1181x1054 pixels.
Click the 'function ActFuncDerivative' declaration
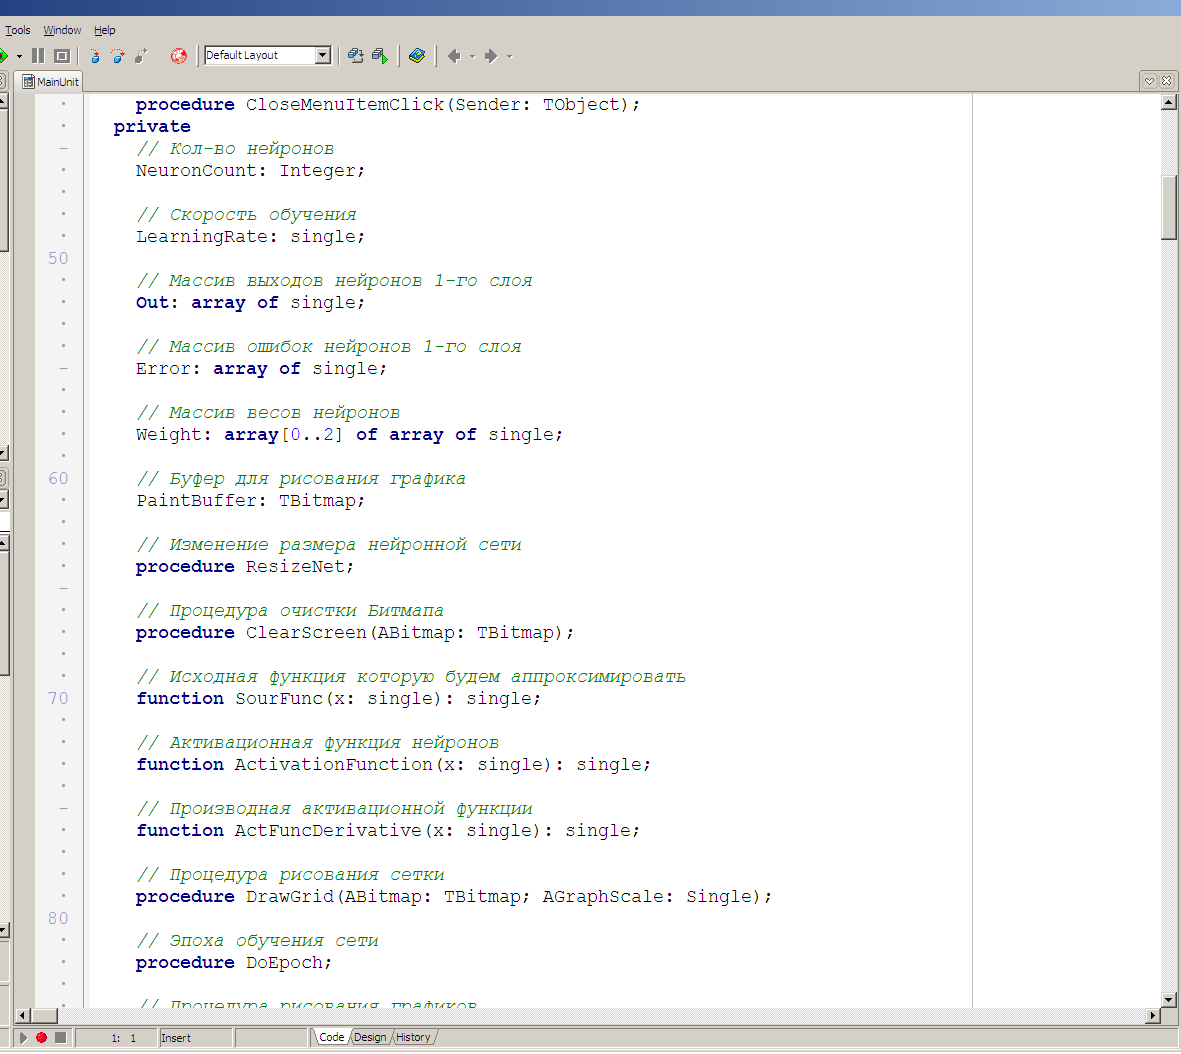tap(388, 830)
